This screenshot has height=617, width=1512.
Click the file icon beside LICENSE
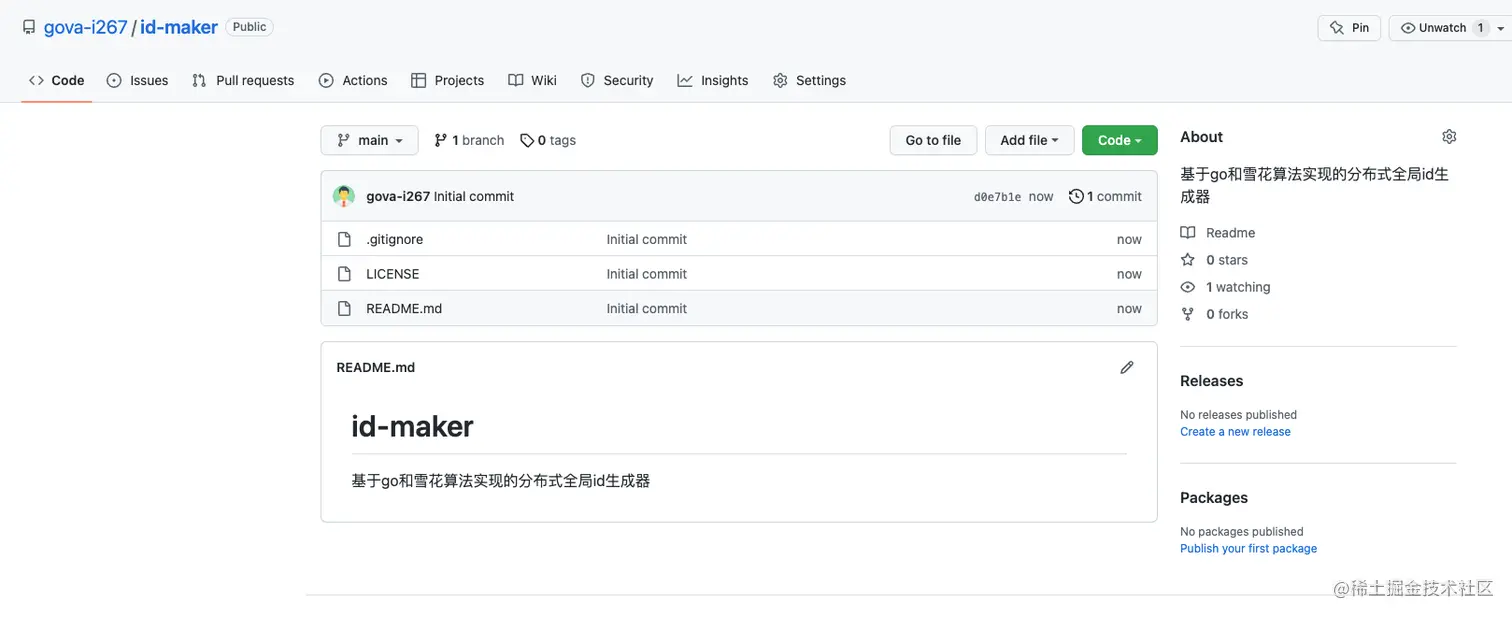pyautogui.click(x=344, y=274)
